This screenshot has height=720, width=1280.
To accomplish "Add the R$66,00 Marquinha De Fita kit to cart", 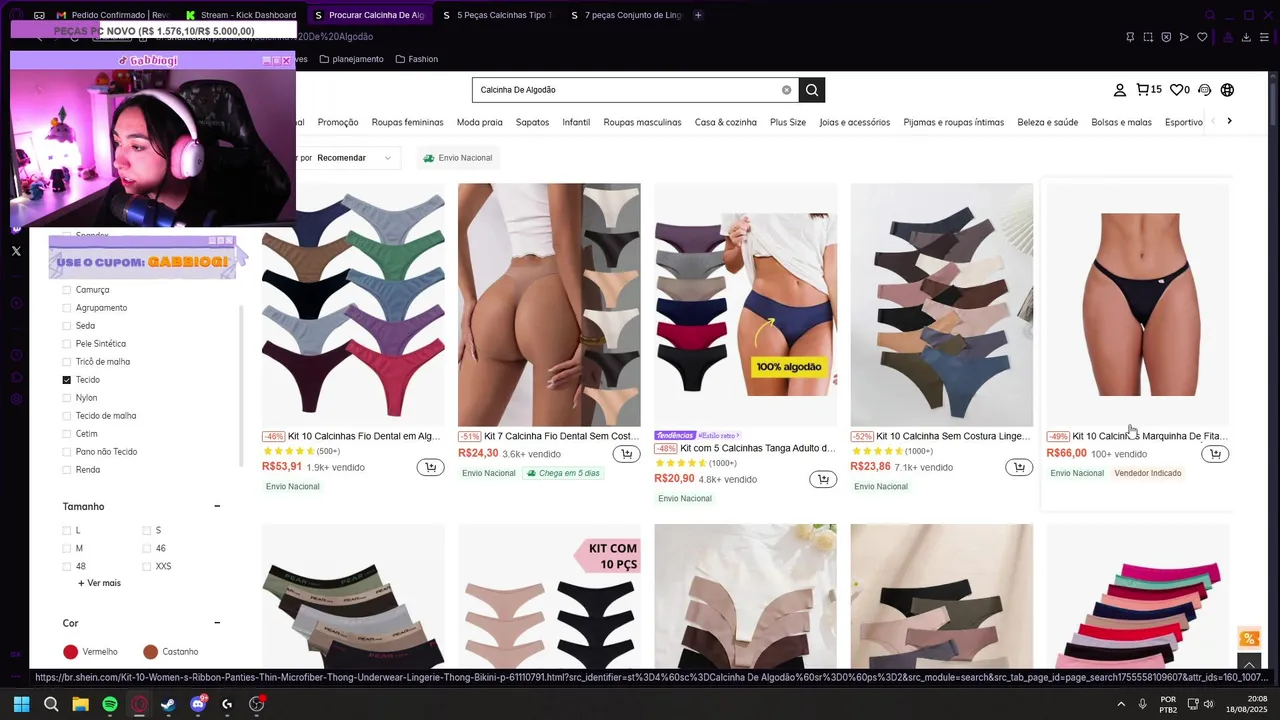I will 1215,454.
